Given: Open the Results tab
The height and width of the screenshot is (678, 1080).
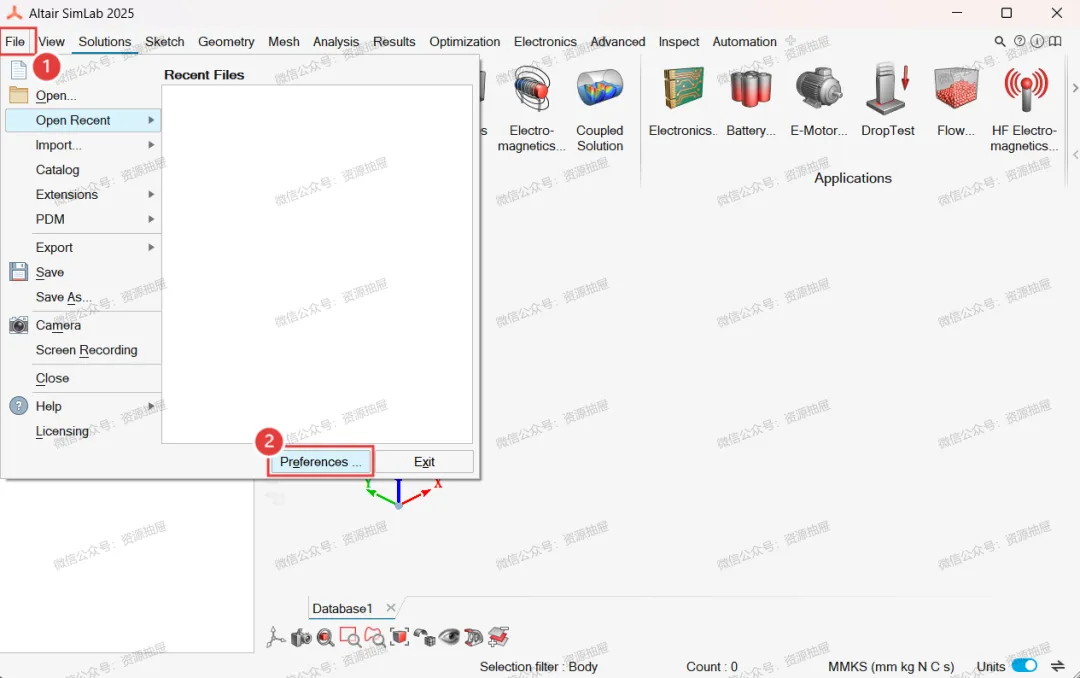Looking at the screenshot, I should (394, 41).
